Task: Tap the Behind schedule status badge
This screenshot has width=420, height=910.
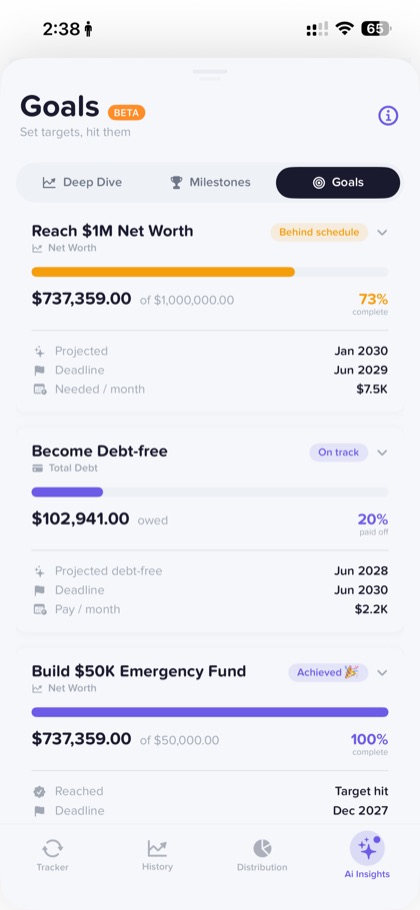Action: tap(319, 233)
